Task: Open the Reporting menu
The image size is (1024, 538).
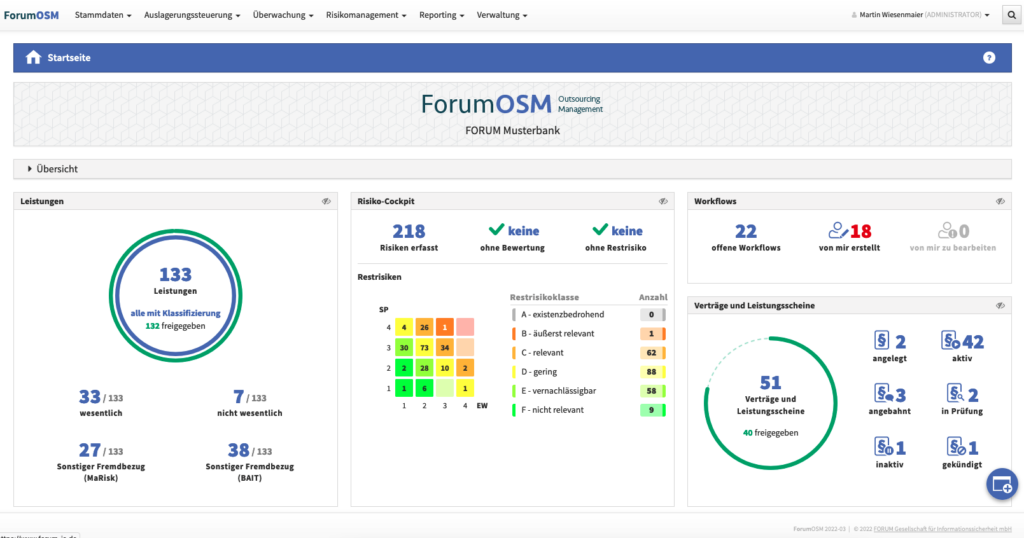Action: 441,15
